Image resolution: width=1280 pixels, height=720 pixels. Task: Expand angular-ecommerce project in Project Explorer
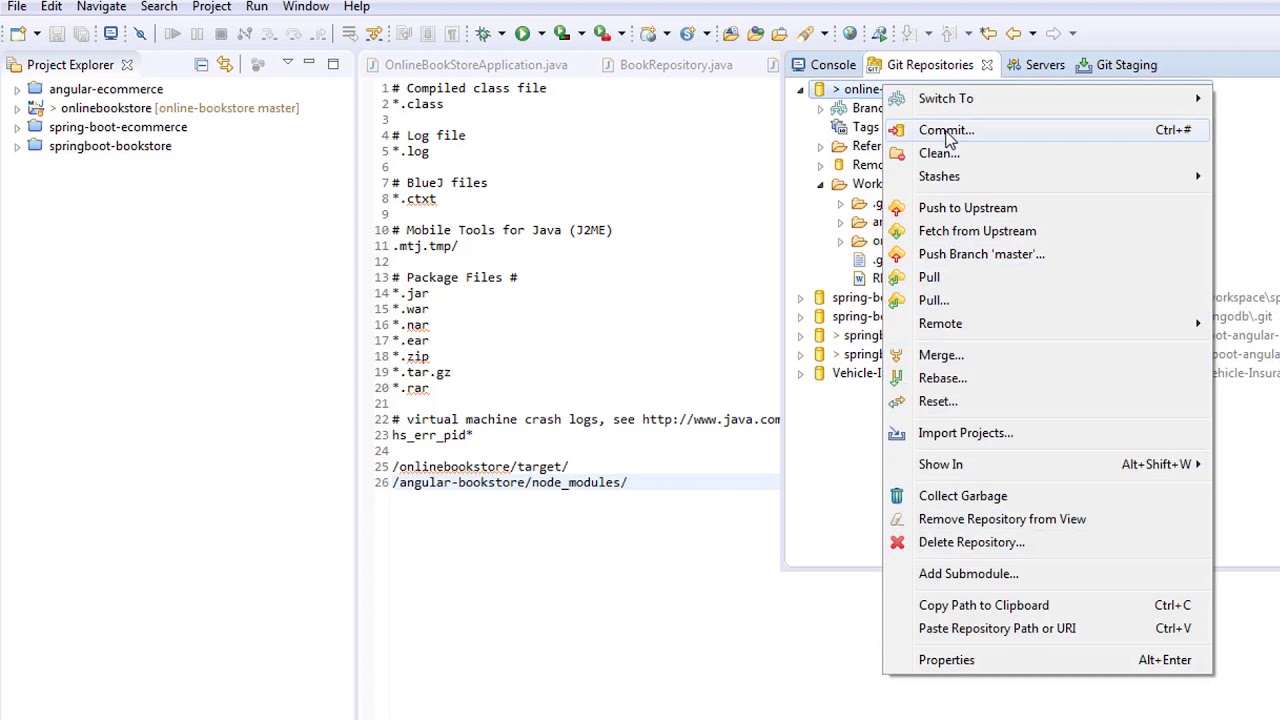17,89
